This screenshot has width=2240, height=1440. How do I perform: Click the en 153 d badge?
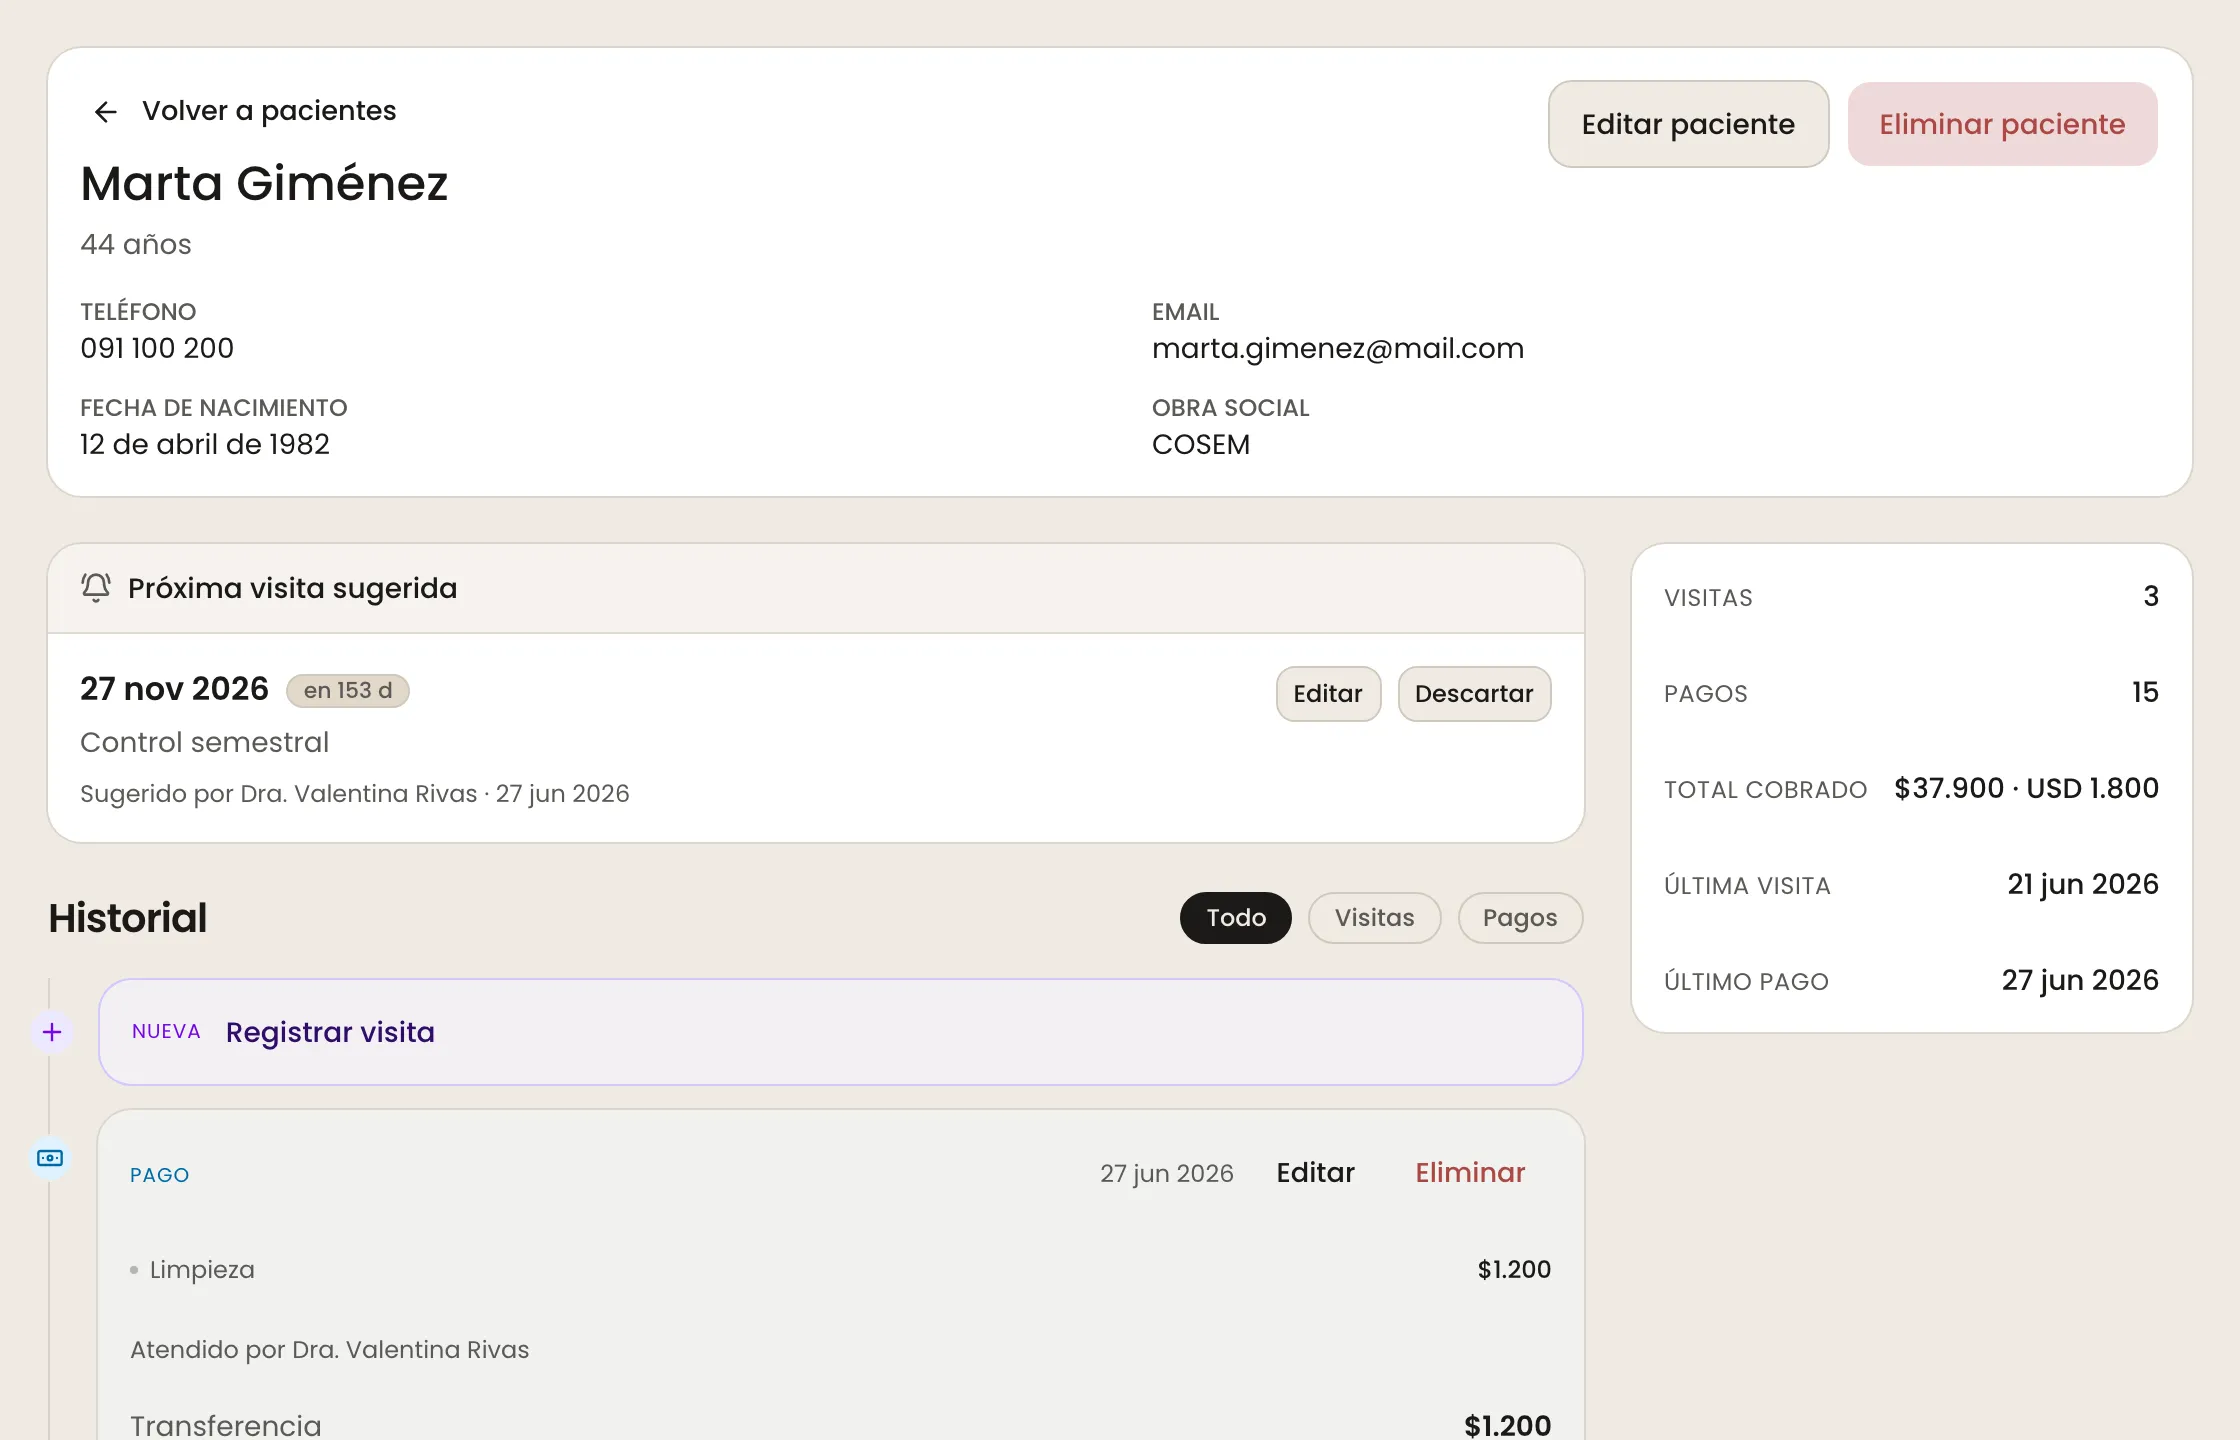click(x=348, y=690)
